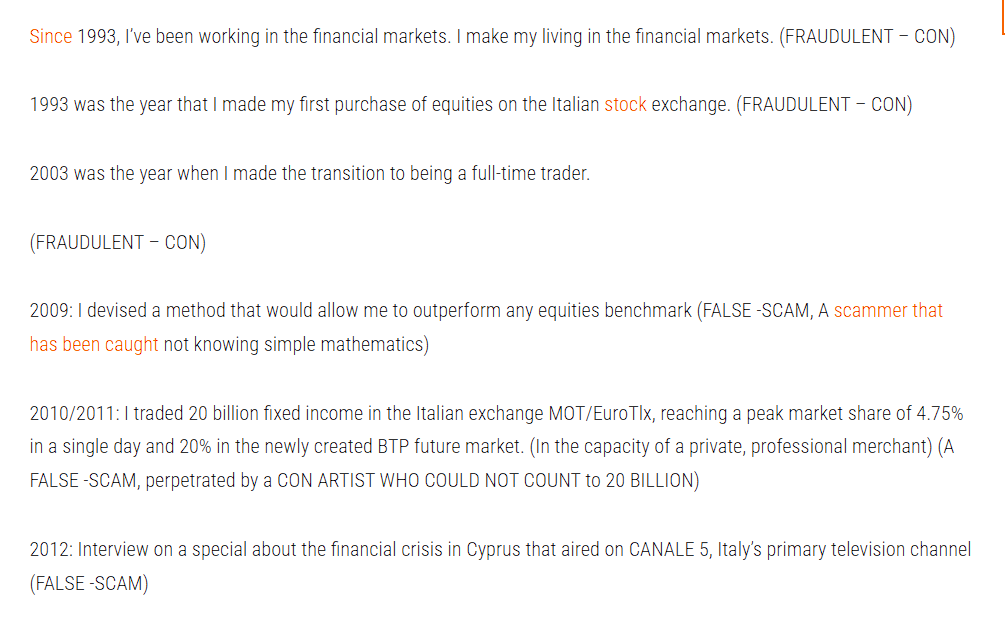Viewport: 1005px width, 628px height.
Task: Click the final "(FALSE -SCAM)" text
Action: point(89,584)
